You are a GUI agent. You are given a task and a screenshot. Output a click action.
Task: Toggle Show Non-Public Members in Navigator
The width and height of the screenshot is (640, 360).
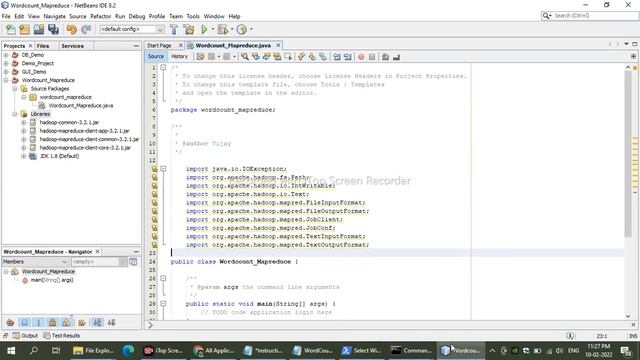click(x=53, y=323)
